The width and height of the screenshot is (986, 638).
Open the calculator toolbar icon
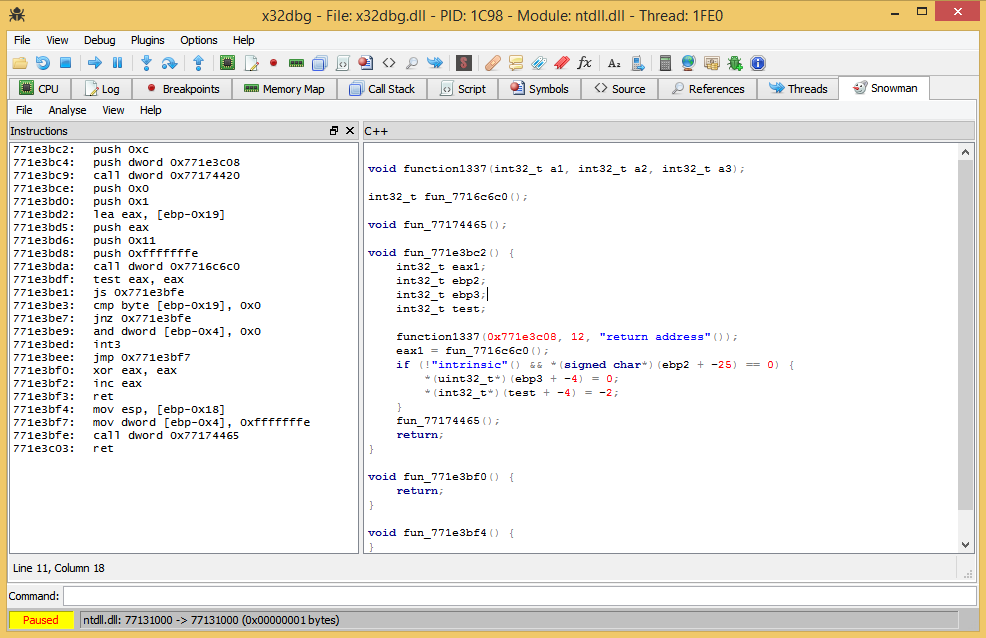(x=665, y=63)
